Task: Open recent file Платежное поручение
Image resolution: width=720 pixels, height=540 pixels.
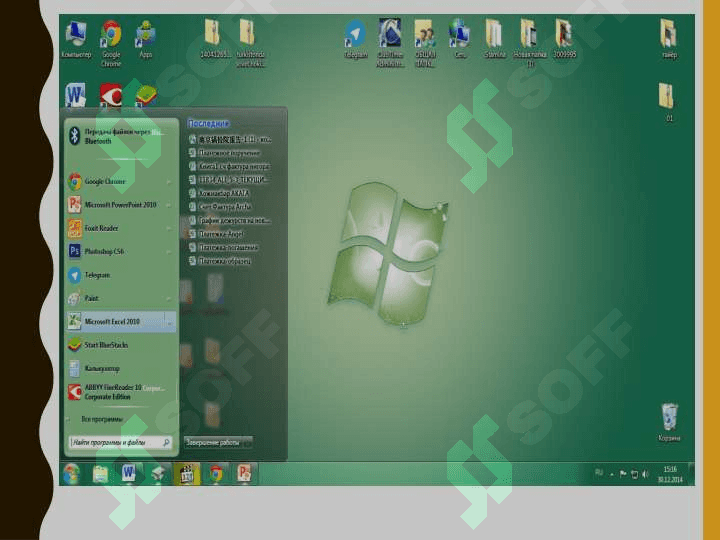Action: click(x=225, y=153)
